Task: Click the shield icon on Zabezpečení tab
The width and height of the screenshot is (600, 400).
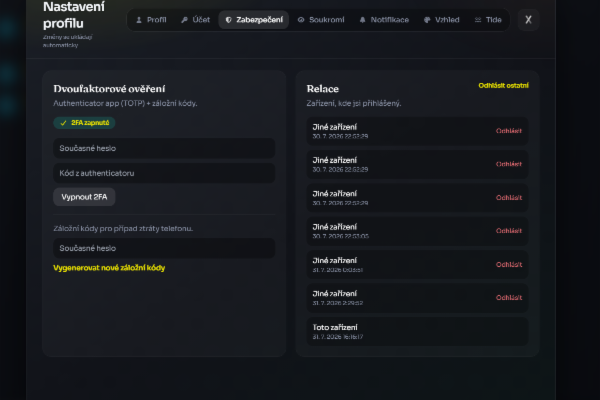Action: 228,20
